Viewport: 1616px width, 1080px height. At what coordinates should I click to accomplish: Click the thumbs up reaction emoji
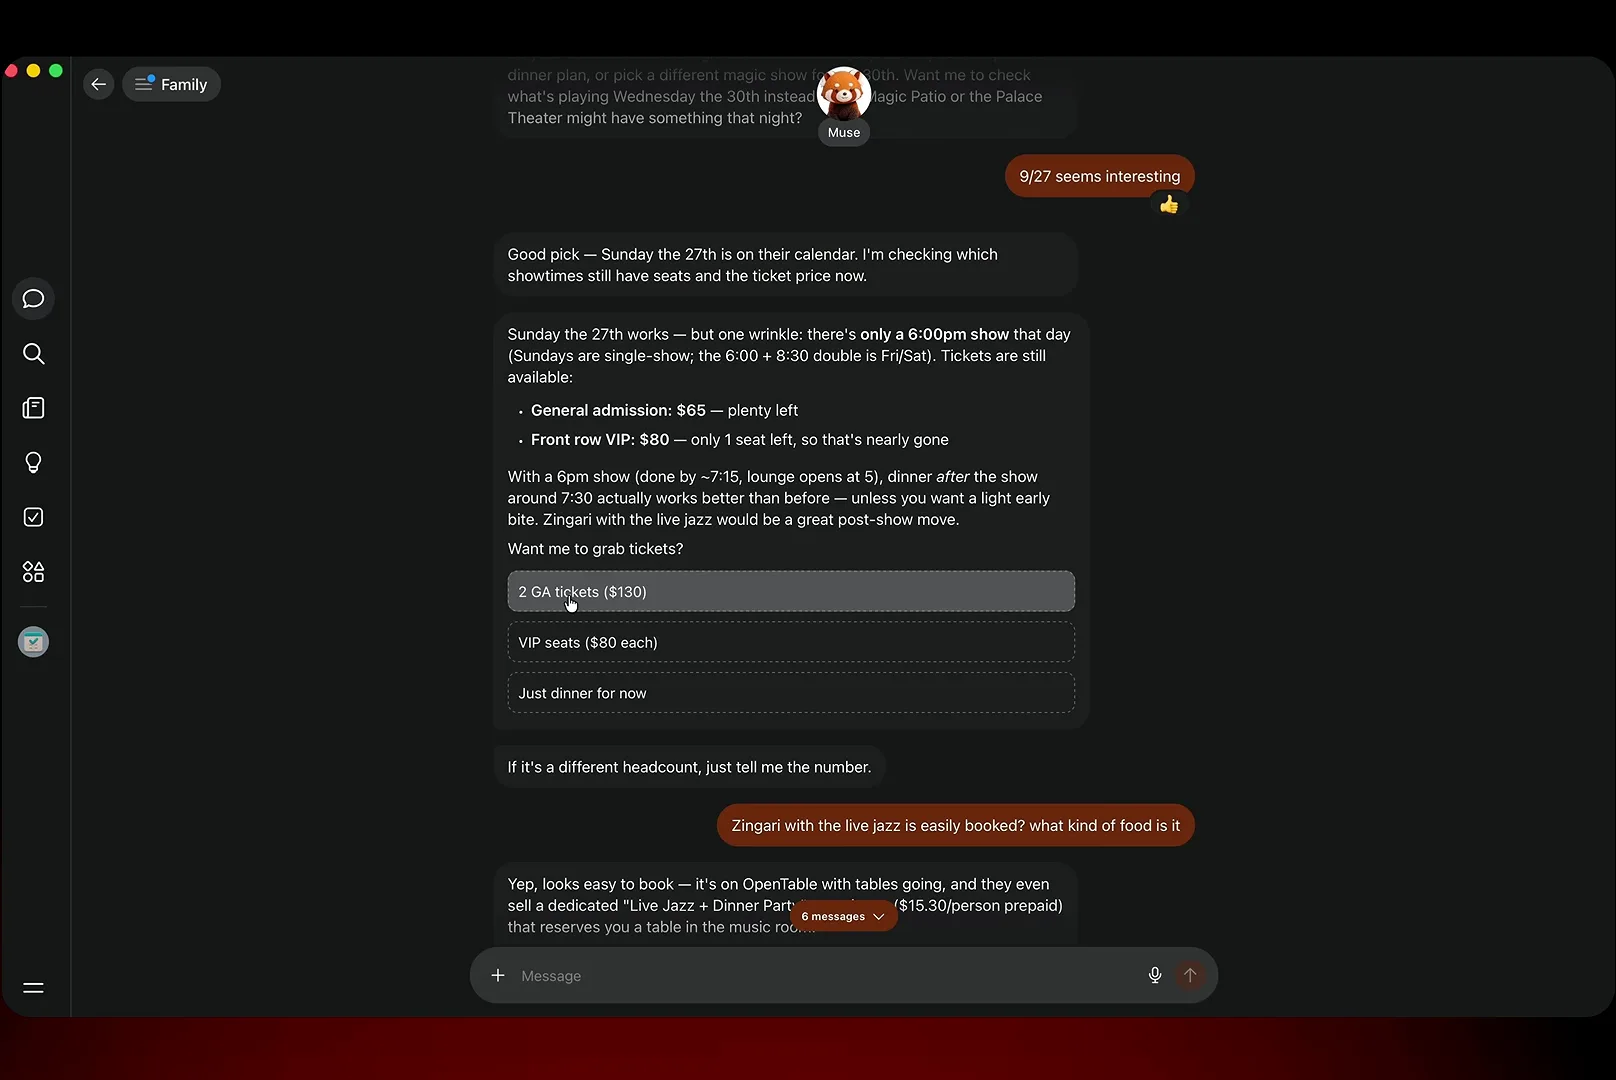[1169, 205]
